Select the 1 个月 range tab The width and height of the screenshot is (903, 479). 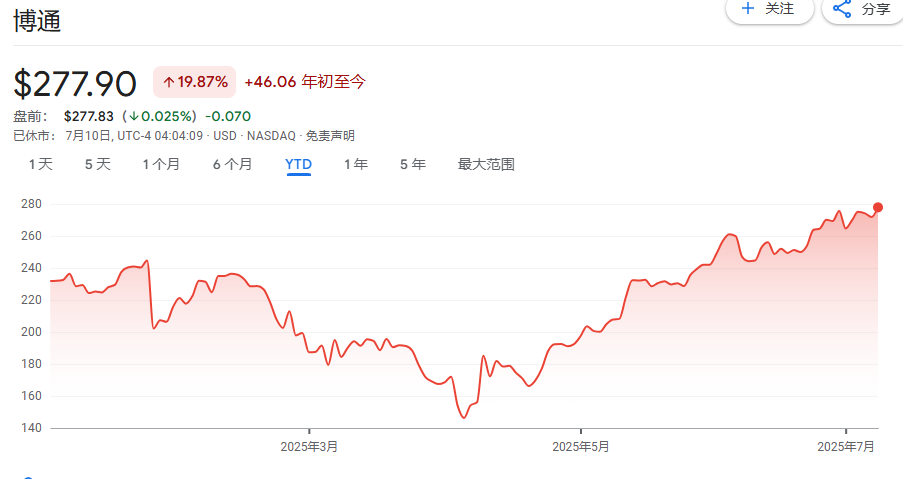(161, 164)
